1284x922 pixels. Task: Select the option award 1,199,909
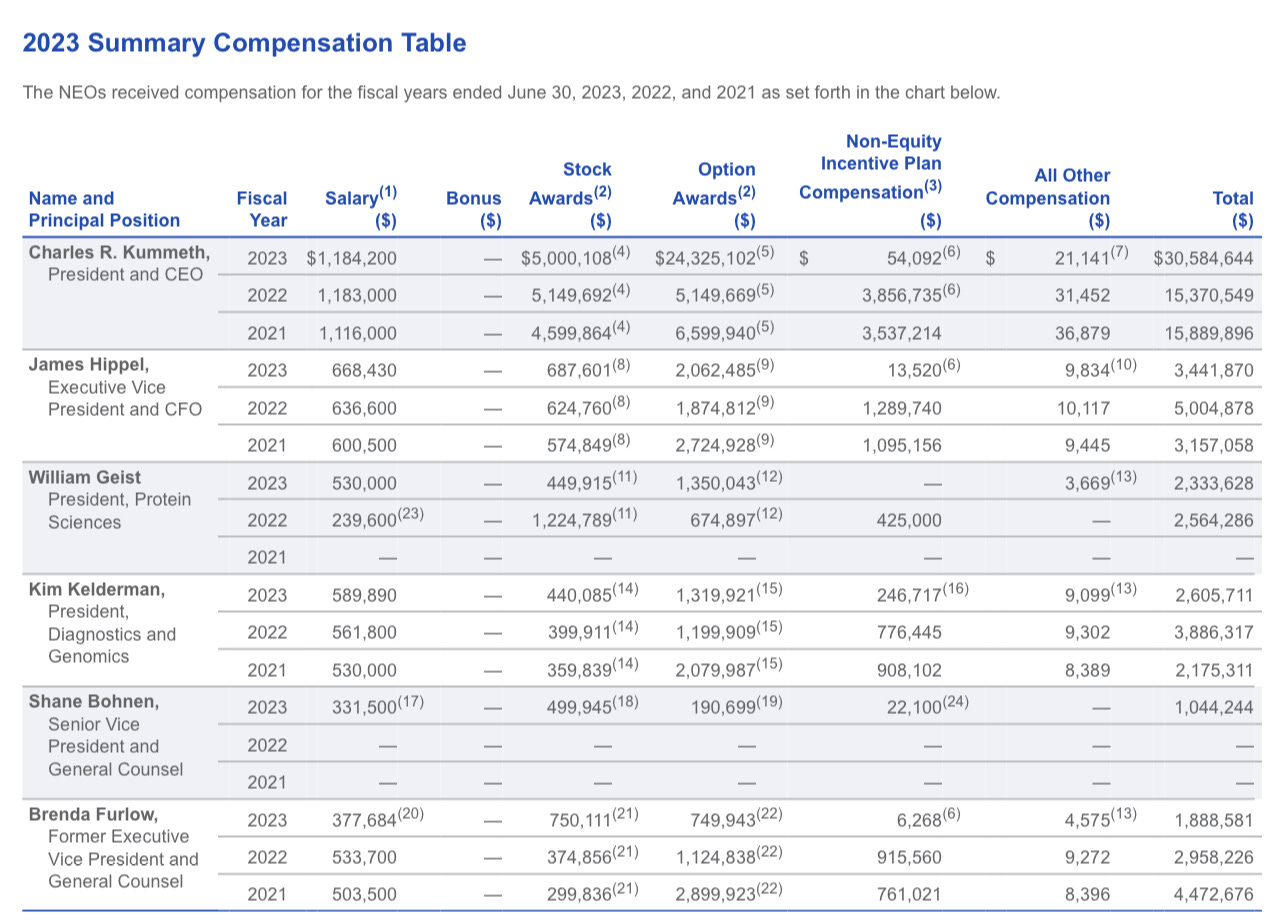click(x=714, y=632)
